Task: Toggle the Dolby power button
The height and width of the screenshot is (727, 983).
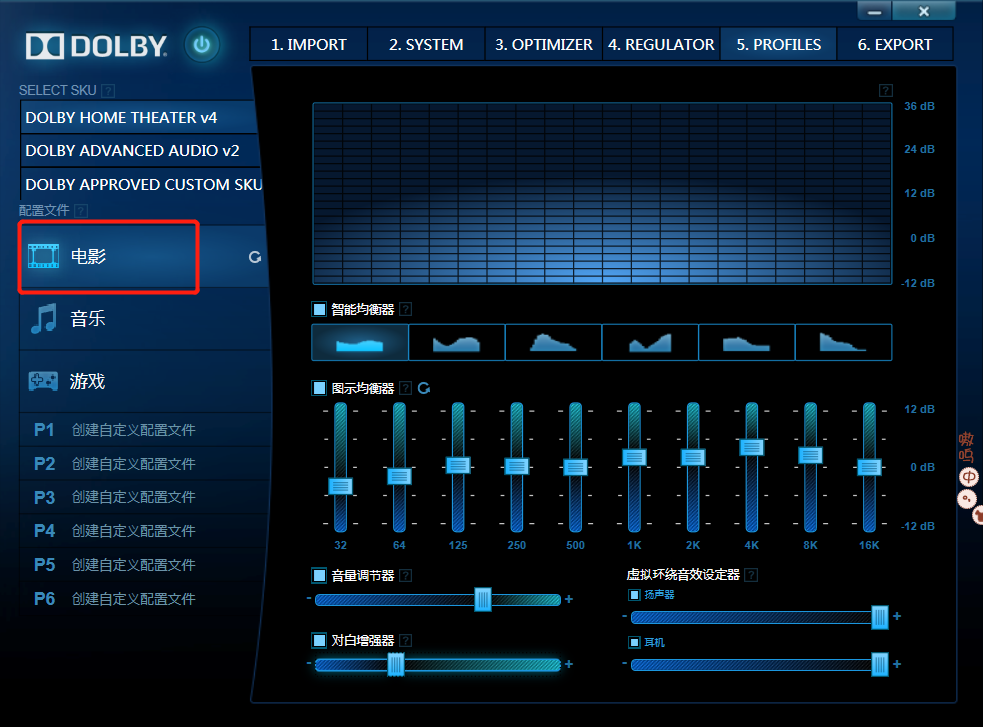Action: 201,44
